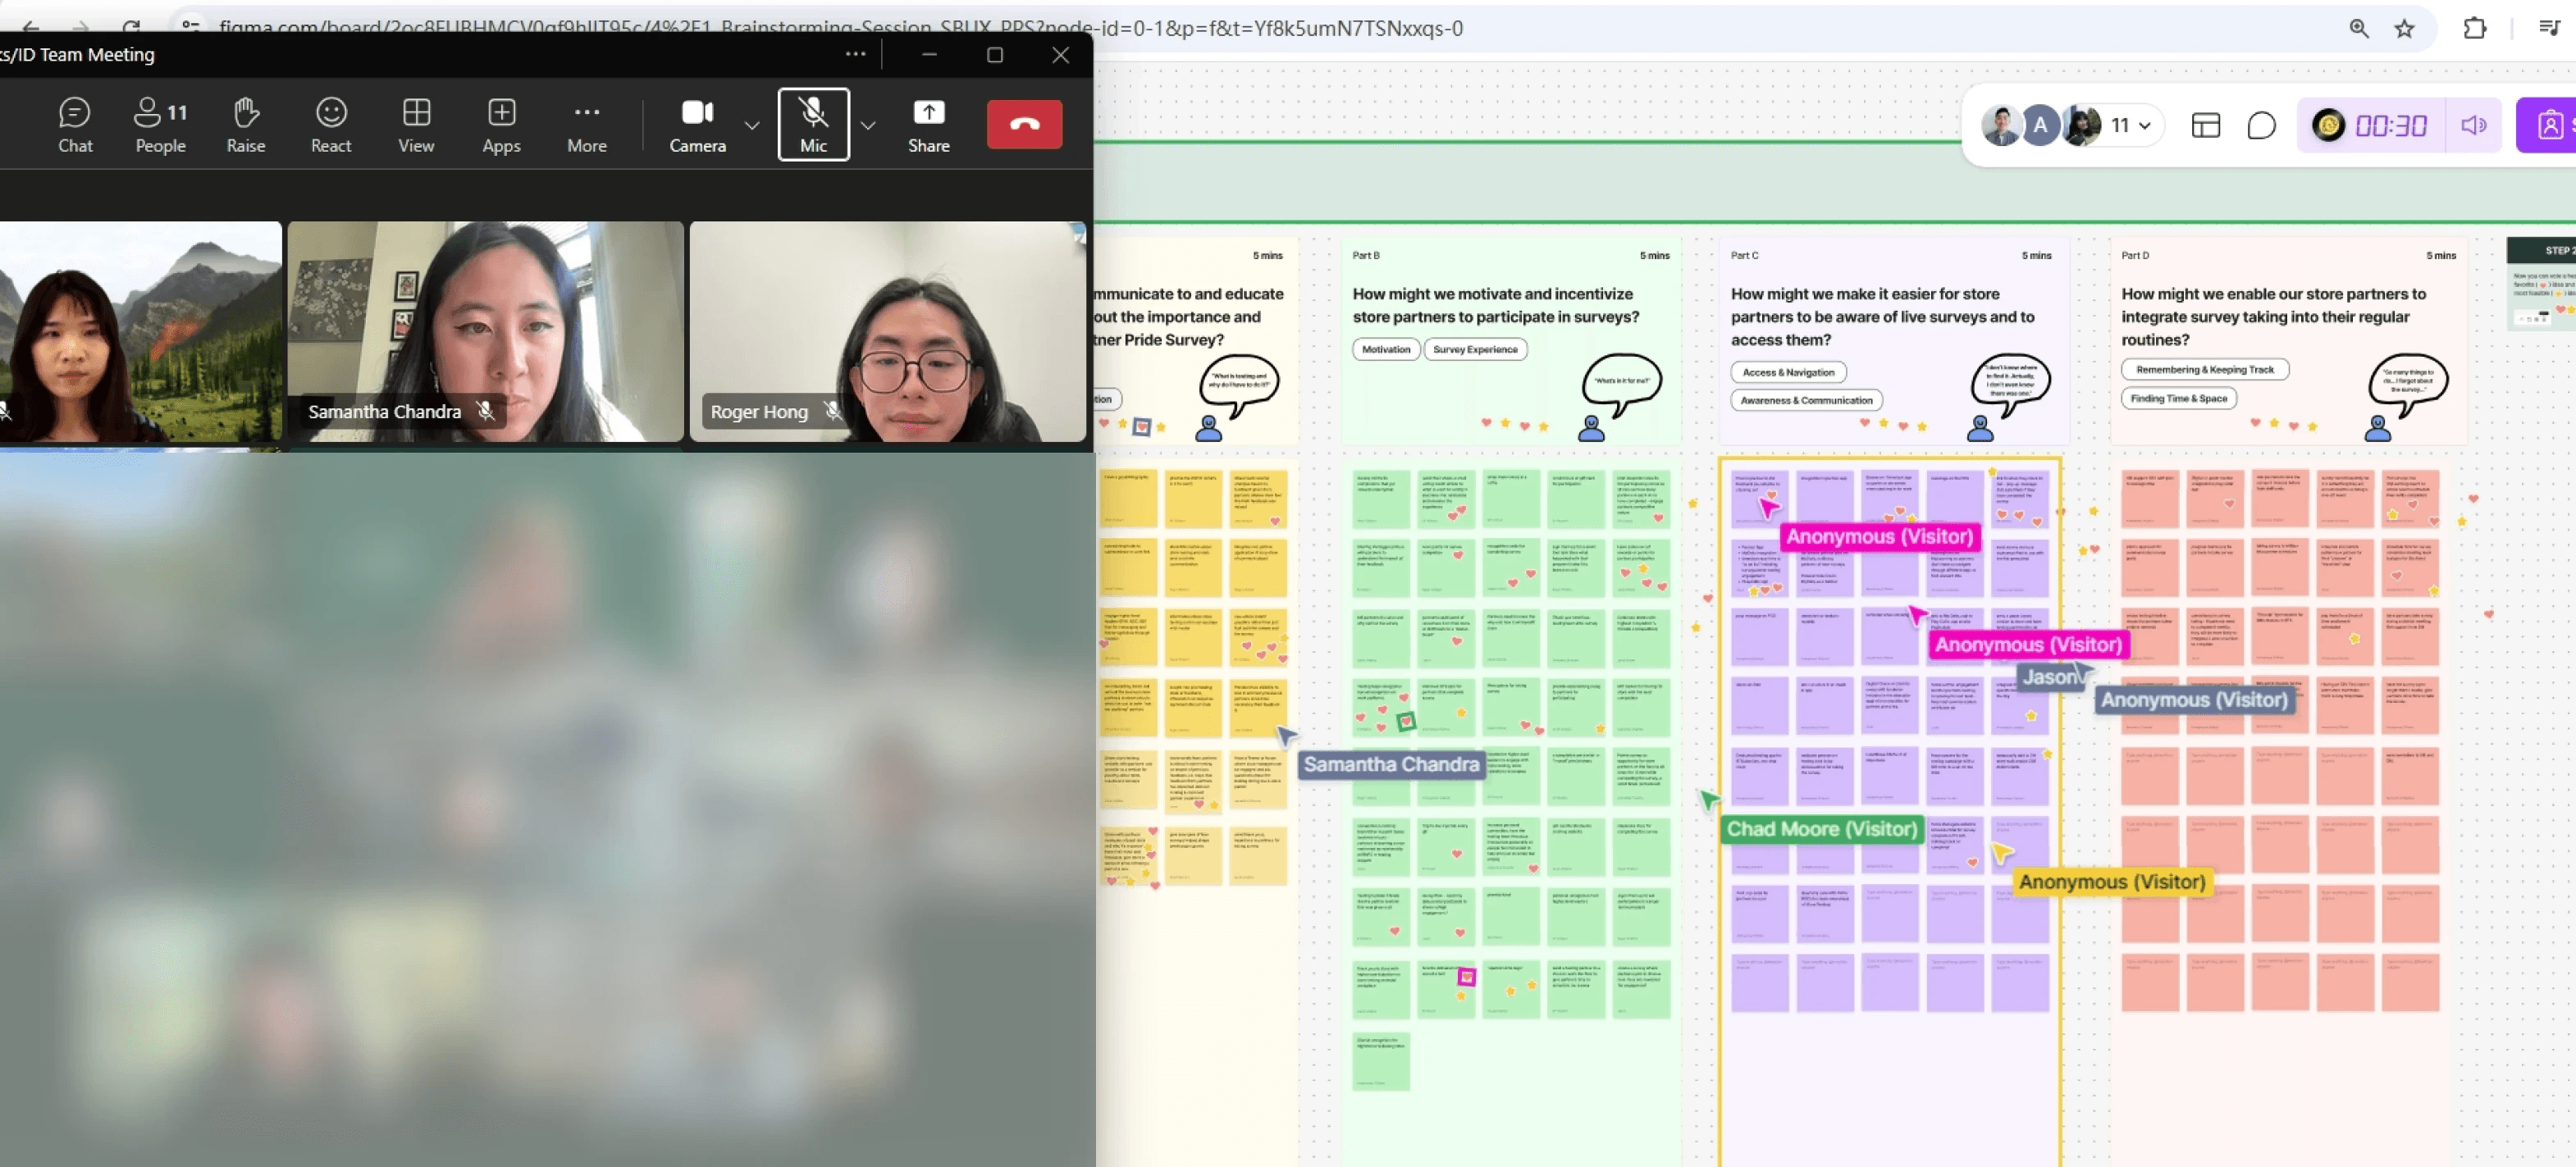Raise your hand in the meeting
The width and height of the screenshot is (2576, 1167).
point(245,125)
